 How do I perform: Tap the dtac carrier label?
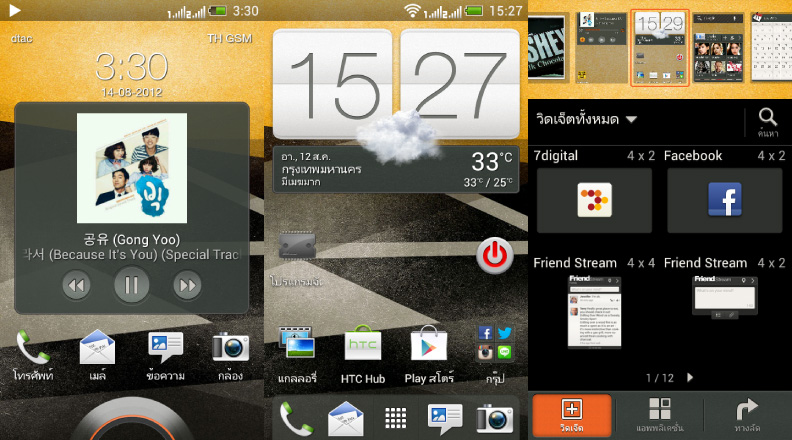point(22,38)
